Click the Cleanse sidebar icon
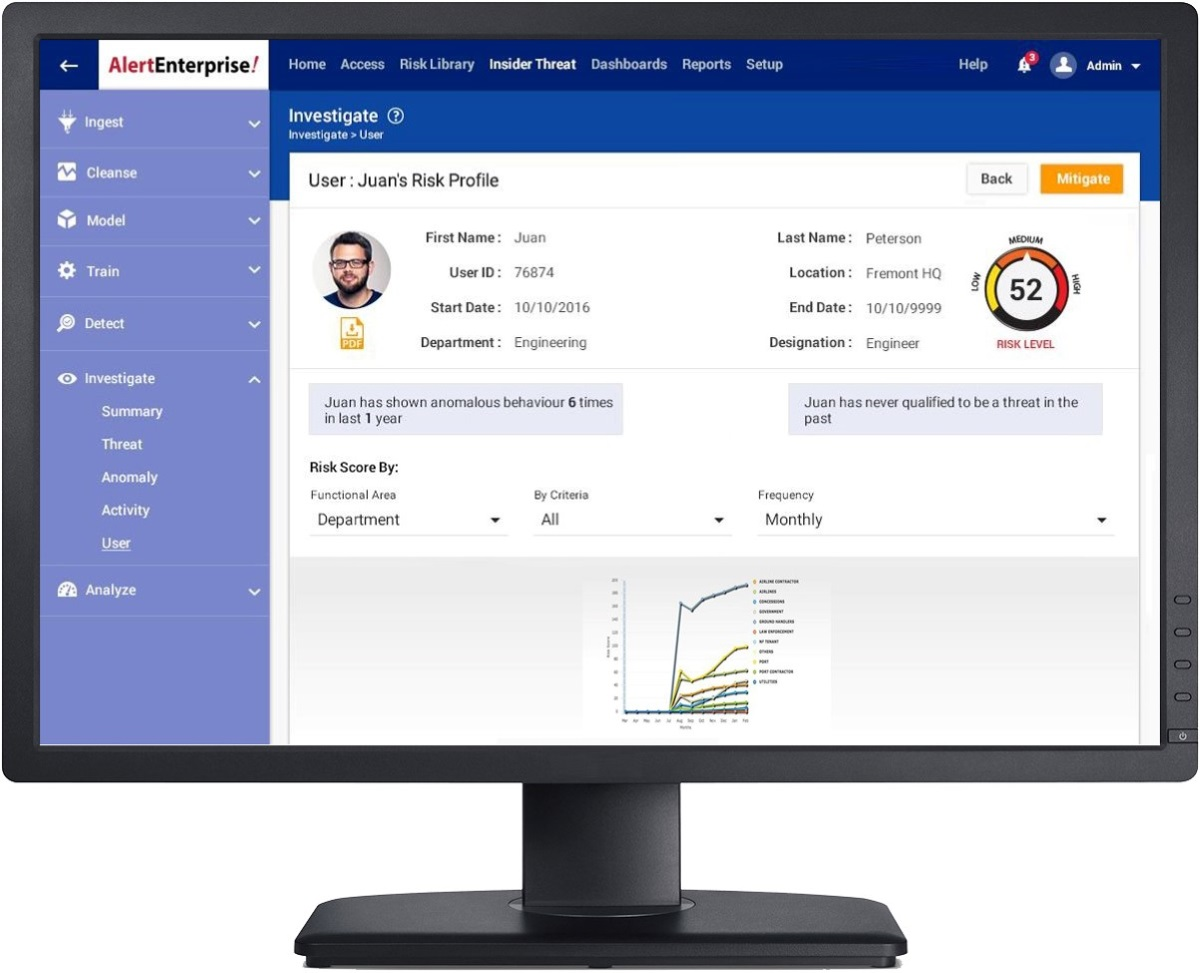Screen dimensions: 1200x973 tap(66, 172)
